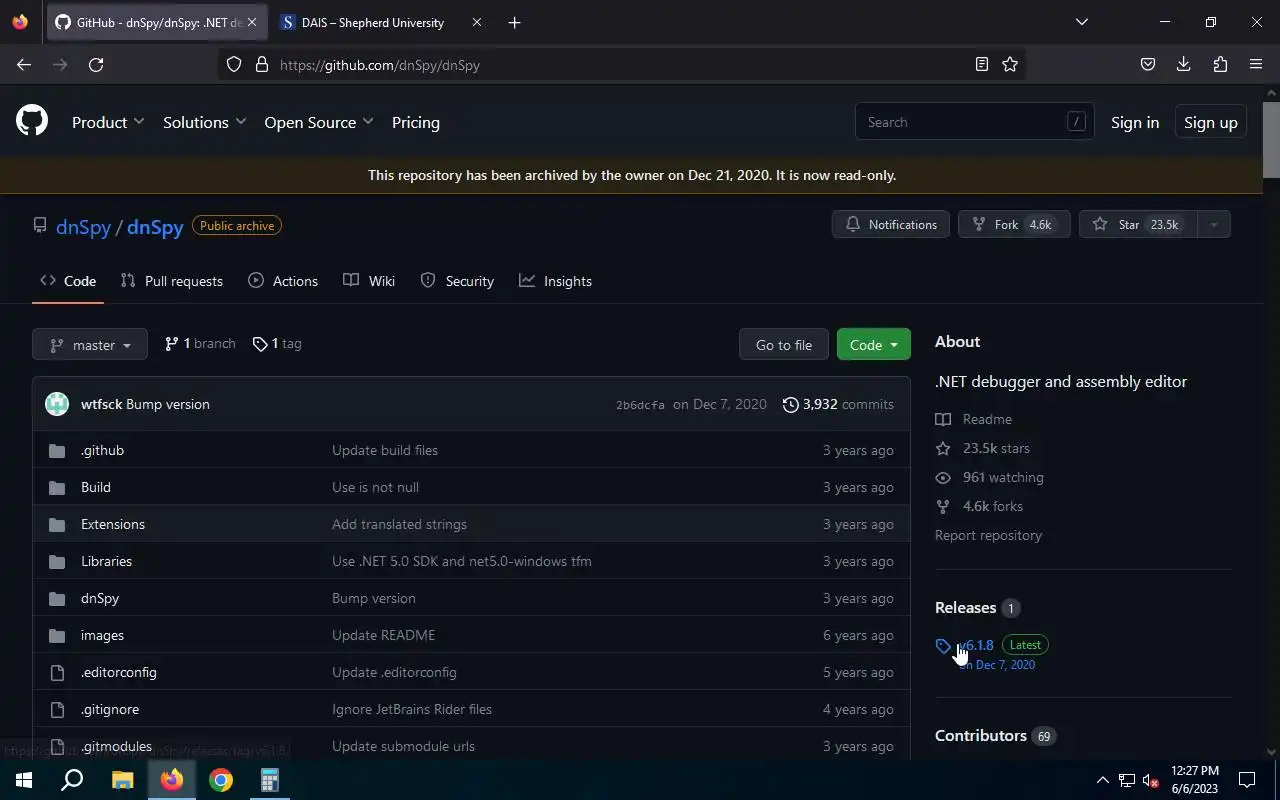Open the Extensions folder
The width and height of the screenshot is (1280, 800).
(x=113, y=524)
